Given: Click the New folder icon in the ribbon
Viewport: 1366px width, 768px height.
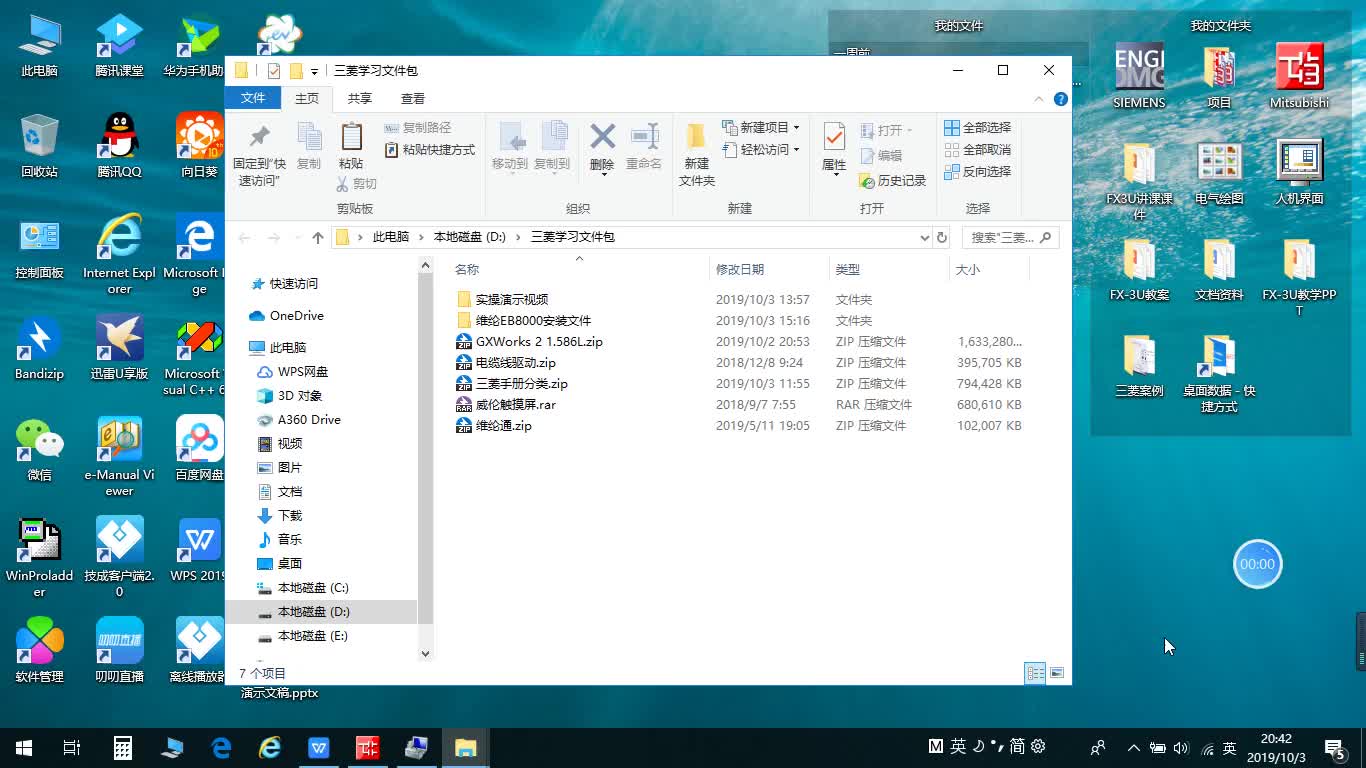Looking at the screenshot, I should coord(696,137).
